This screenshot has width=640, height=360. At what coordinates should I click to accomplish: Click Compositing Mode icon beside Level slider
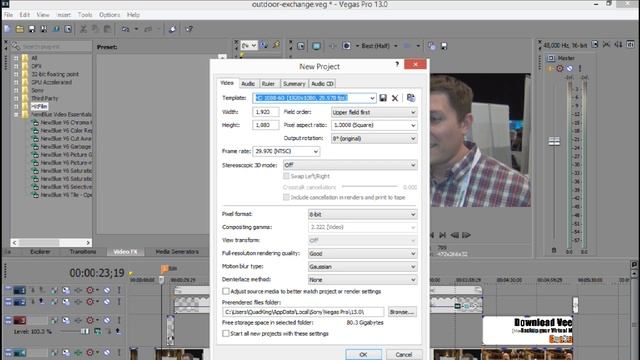(x=97, y=331)
